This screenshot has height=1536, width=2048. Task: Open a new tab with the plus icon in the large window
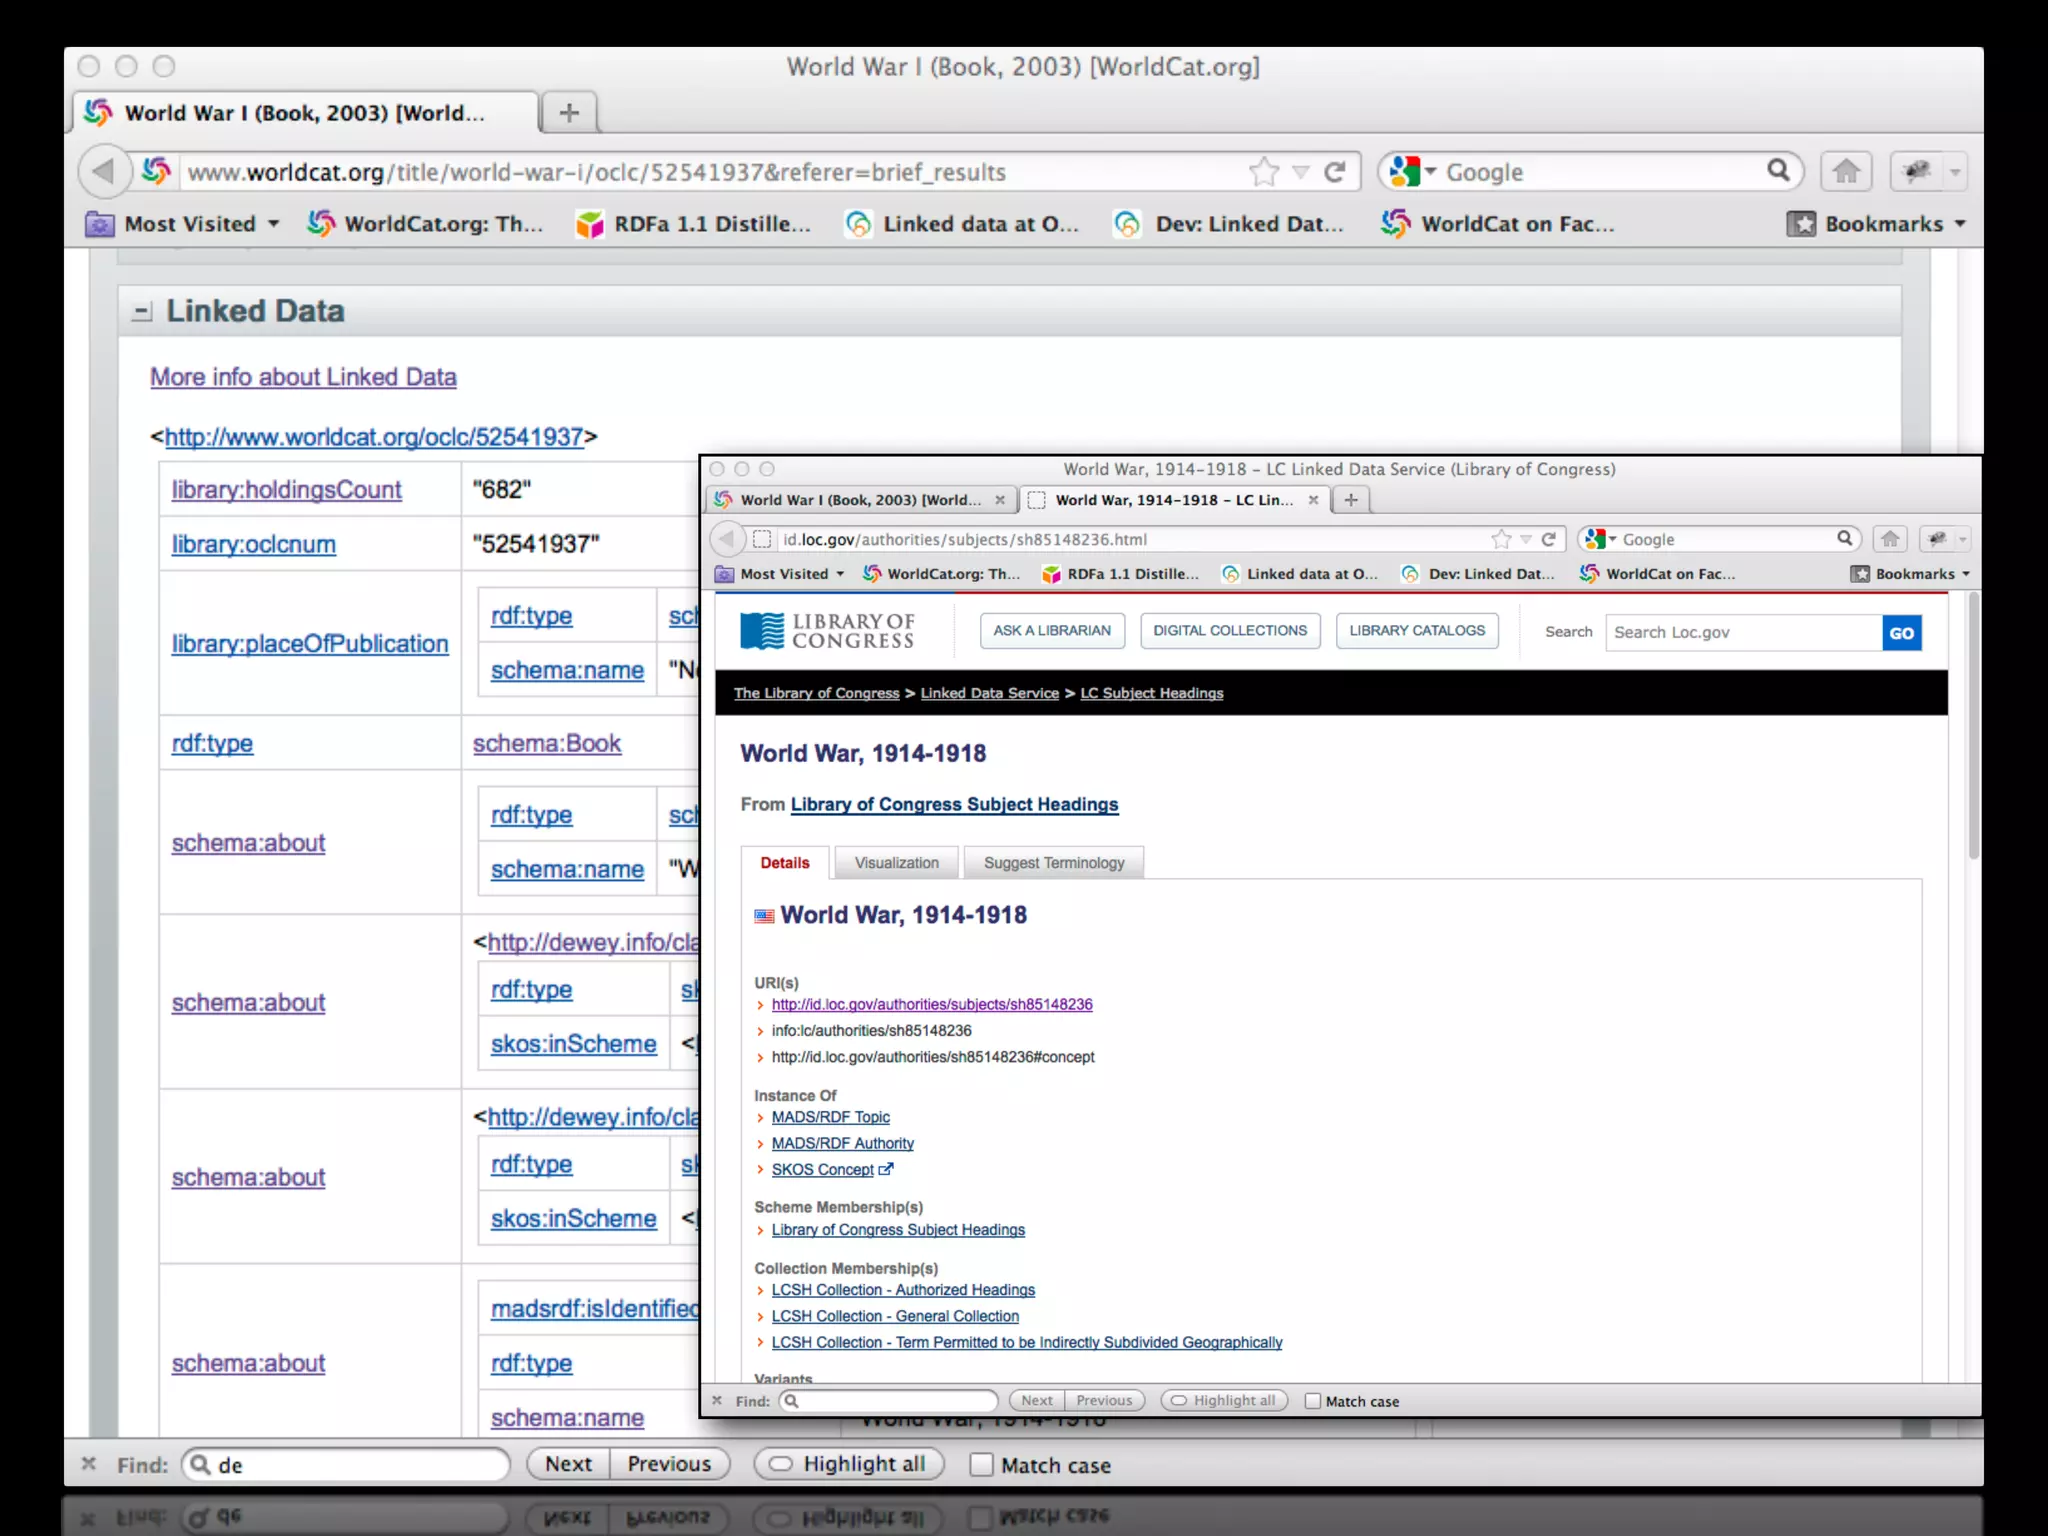[569, 112]
